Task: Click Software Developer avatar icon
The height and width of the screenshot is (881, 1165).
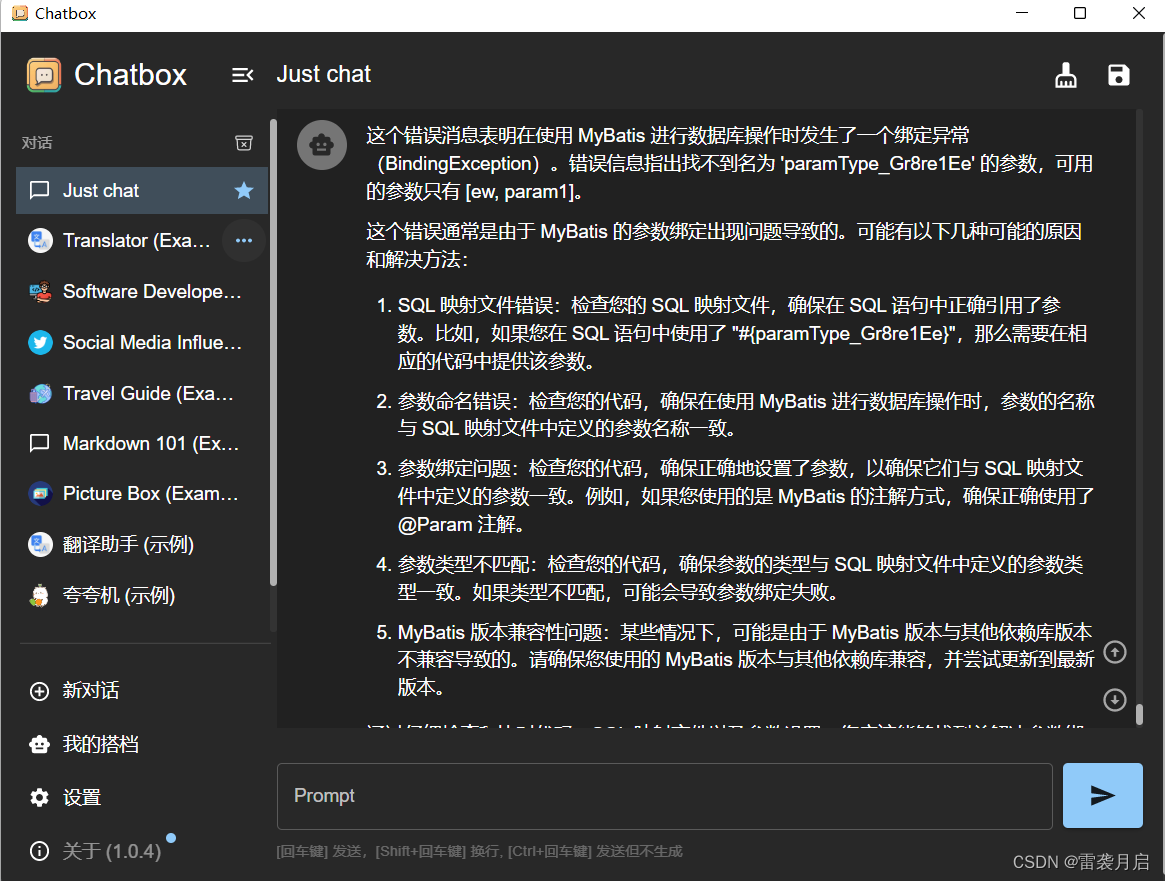Action: 40,292
